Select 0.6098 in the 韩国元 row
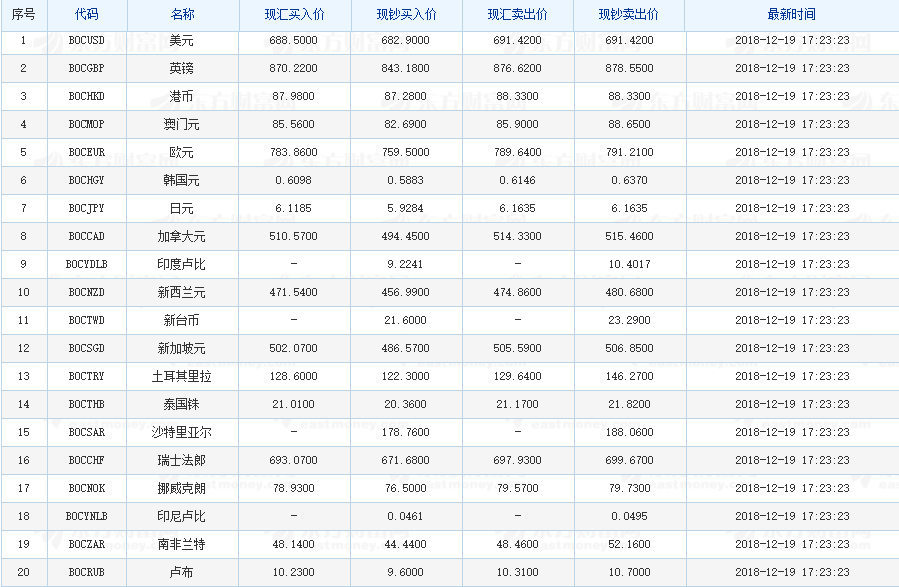This screenshot has width=899, height=587. (294, 181)
